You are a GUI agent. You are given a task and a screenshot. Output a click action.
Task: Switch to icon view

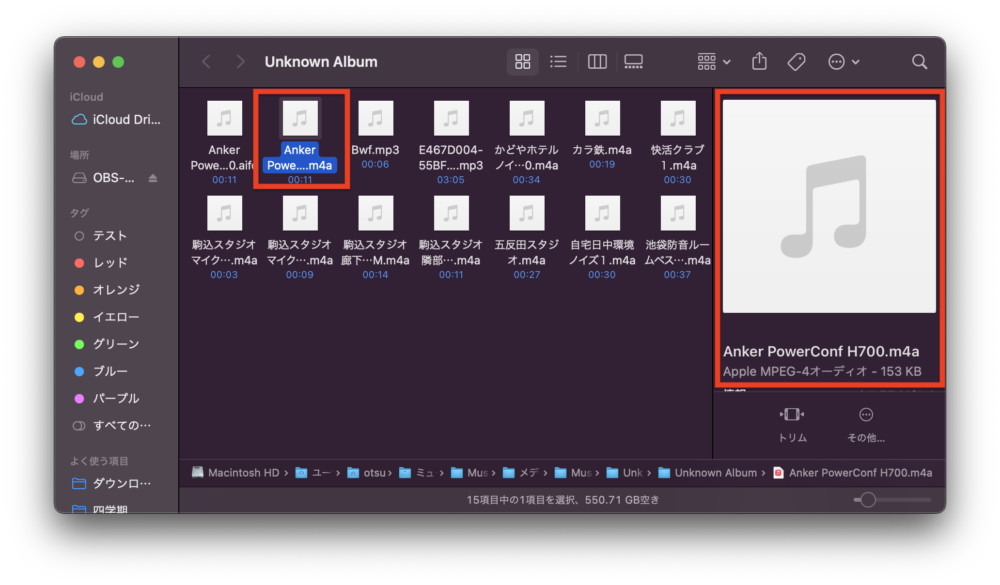pos(522,62)
